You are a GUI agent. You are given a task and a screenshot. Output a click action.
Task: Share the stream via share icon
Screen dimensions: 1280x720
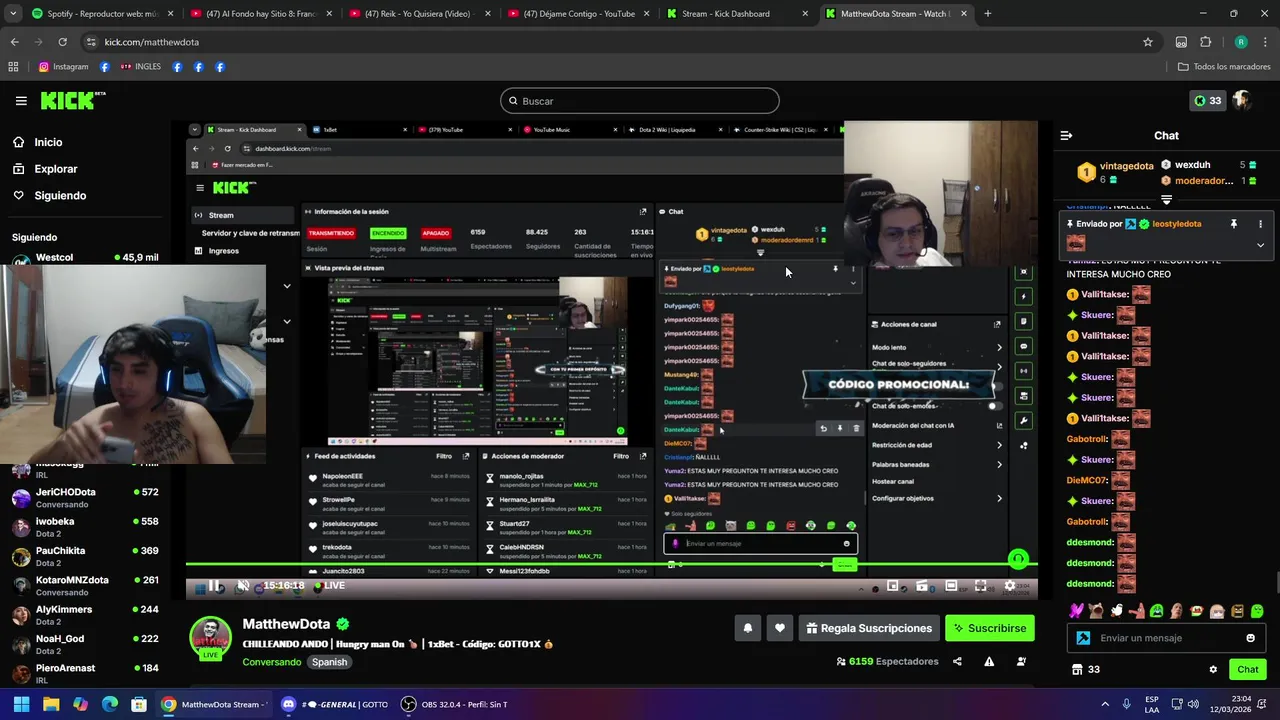pyautogui.click(x=957, y=661)
